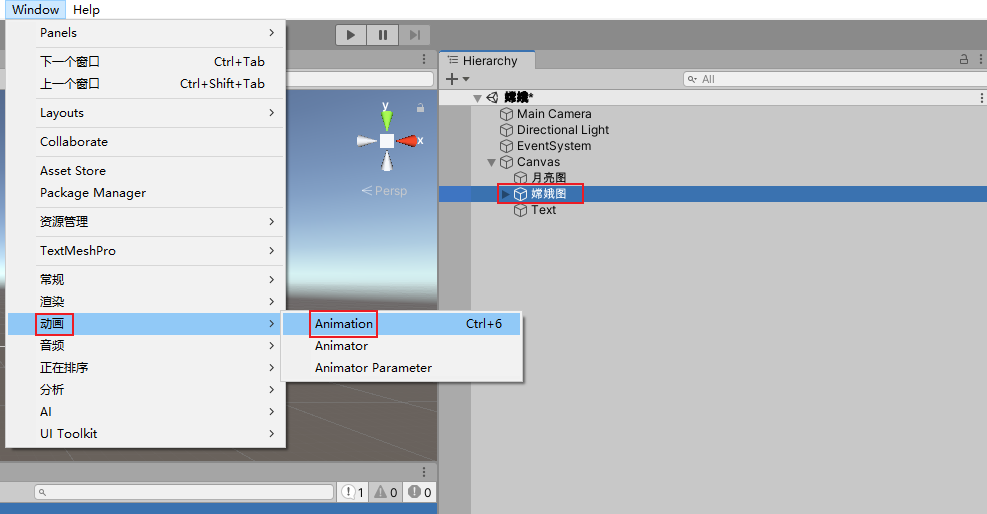987x514 pixels.
Task: Toggle console warning count filter
Action: 385,492
